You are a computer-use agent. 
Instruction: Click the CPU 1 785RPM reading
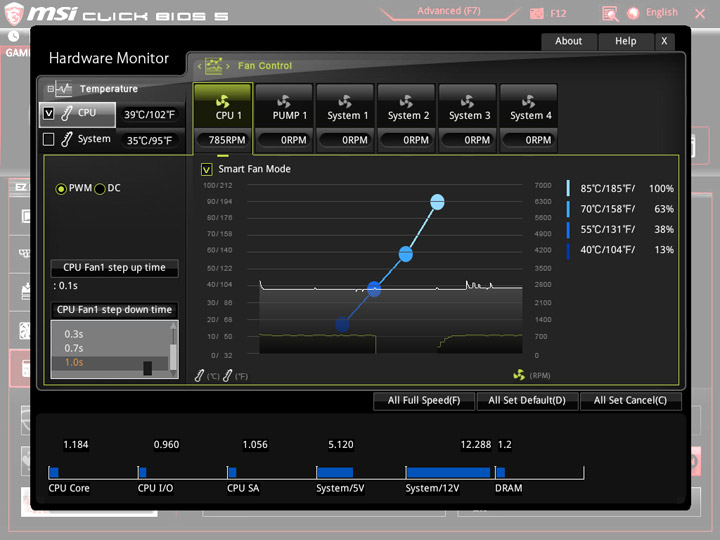[x=224, y=140]
